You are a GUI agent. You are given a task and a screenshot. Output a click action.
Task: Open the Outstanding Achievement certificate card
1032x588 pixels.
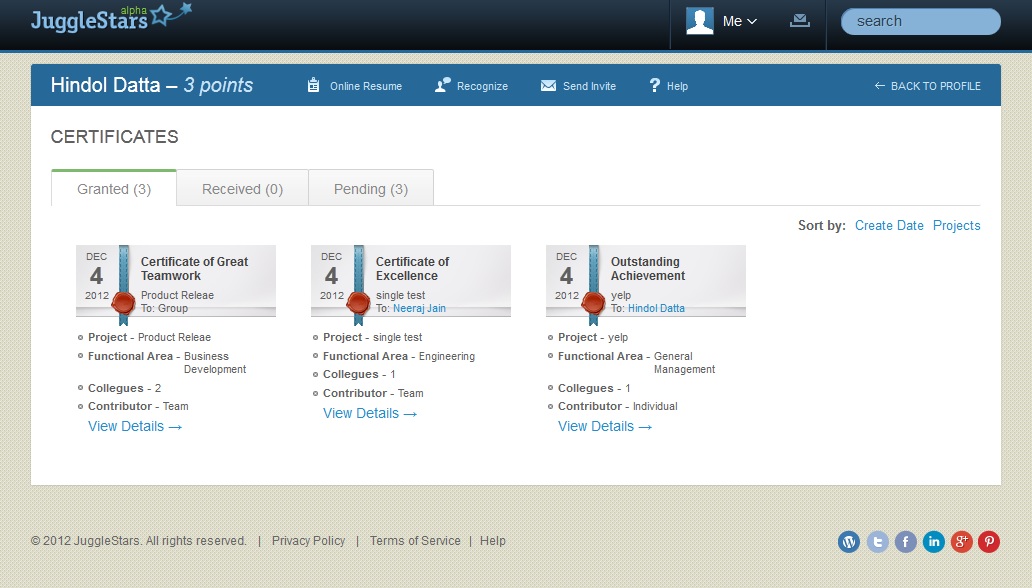[x=647, y=269]
